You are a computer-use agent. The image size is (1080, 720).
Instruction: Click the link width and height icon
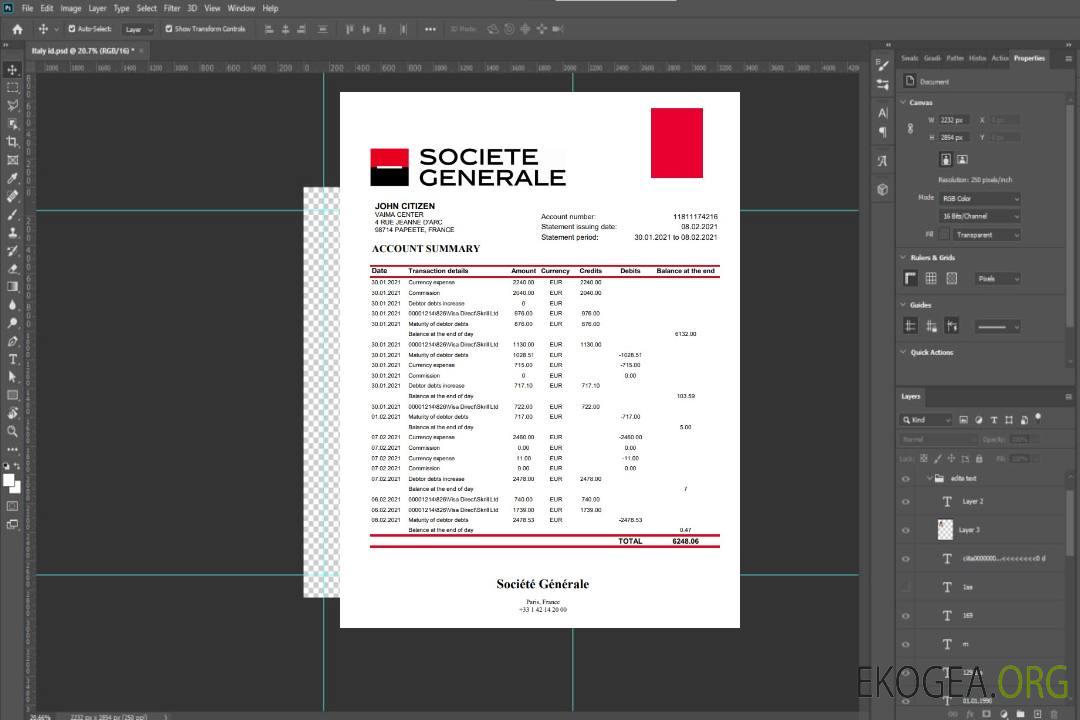[910, 129]
